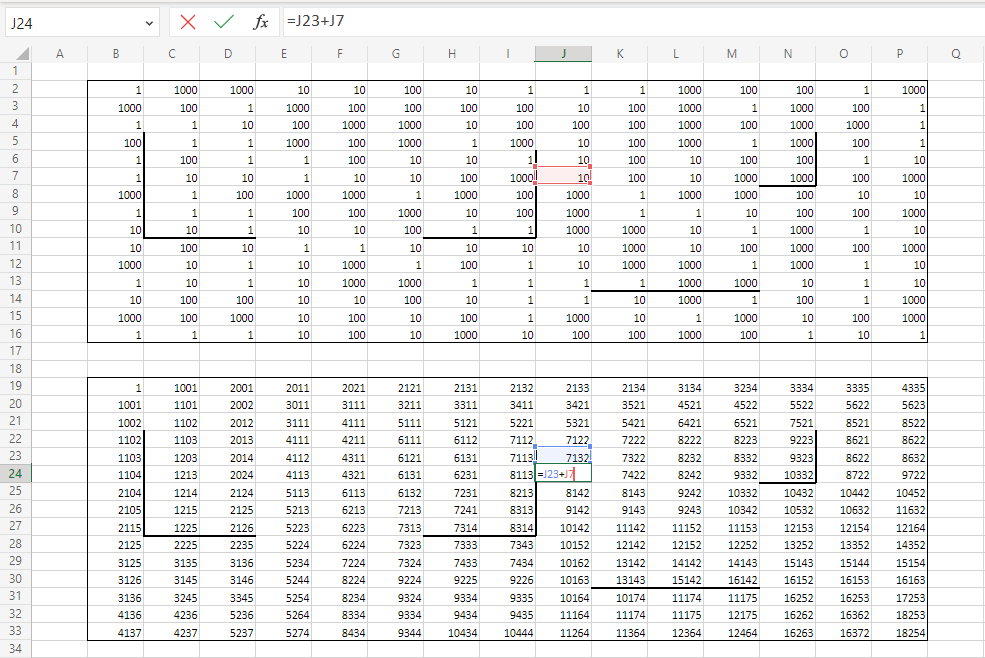Select the column P header
985x658 pixels.
pos(900,54)
